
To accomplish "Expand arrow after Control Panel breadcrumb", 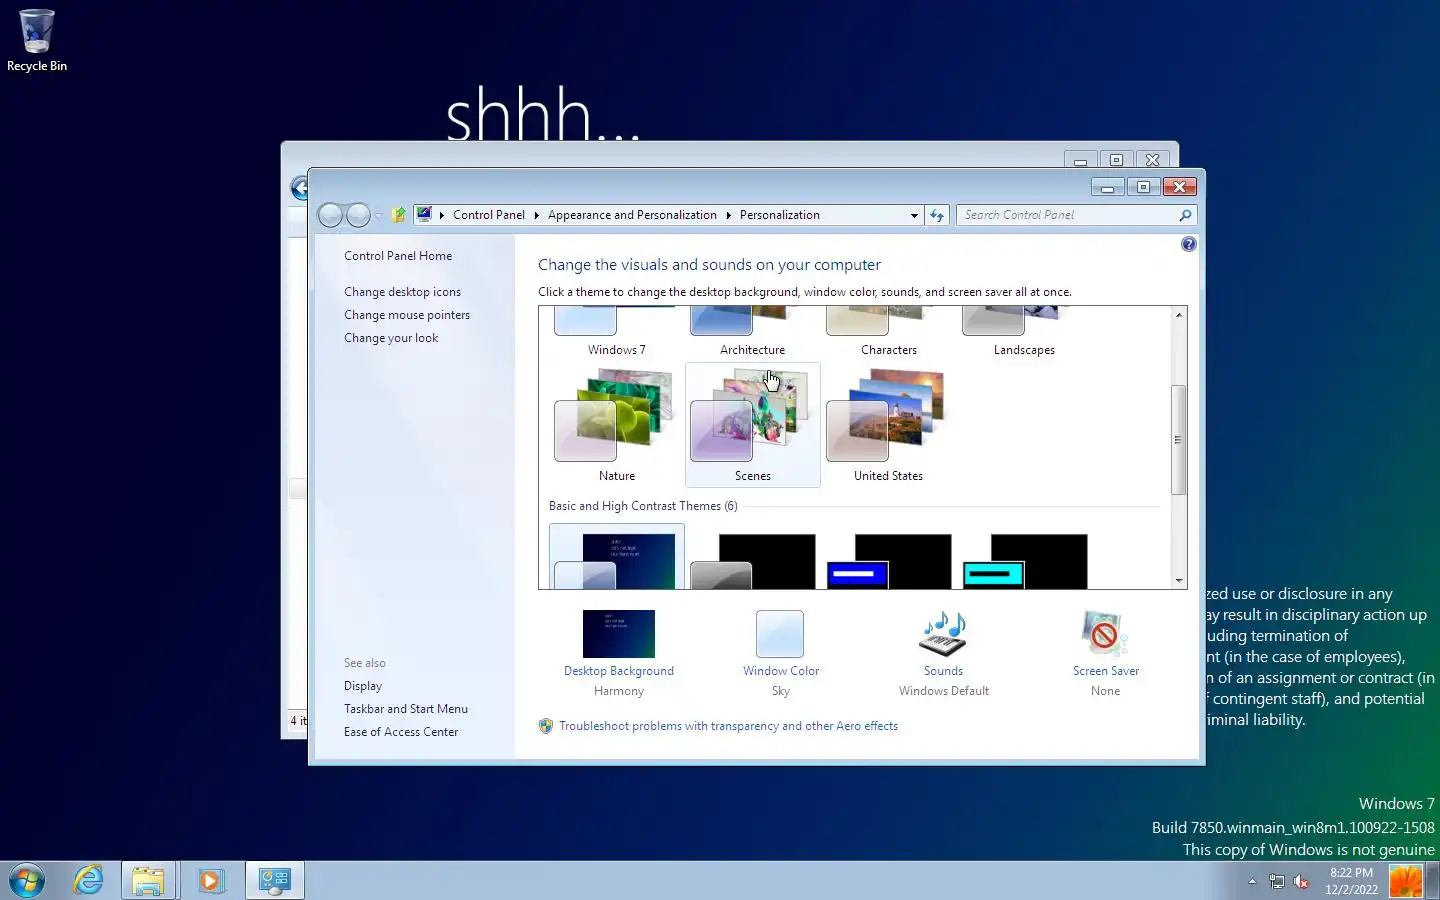I will 537,215.
